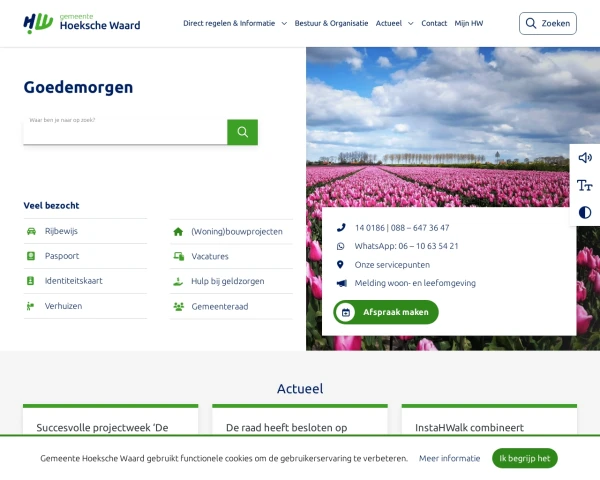
Task: Open the Vacatures link
Action: pyautogui.click(x=210, y=256)
